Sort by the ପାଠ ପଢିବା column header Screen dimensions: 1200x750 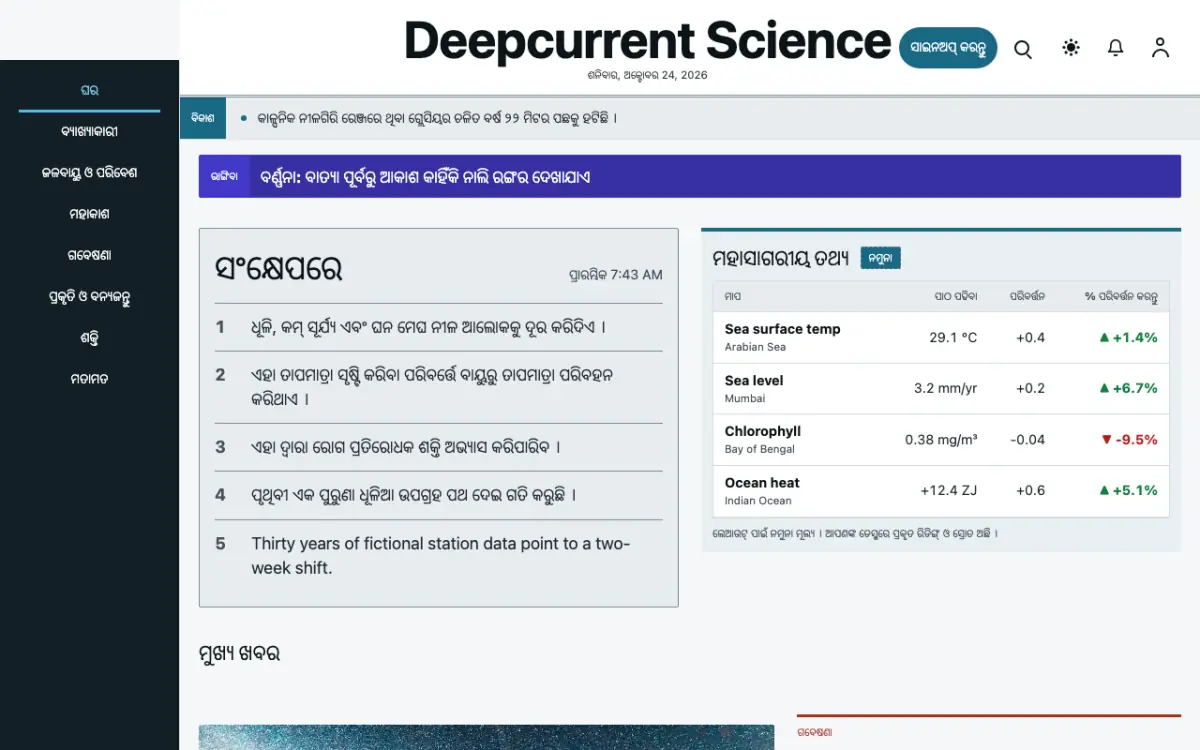tap(955, 296)
